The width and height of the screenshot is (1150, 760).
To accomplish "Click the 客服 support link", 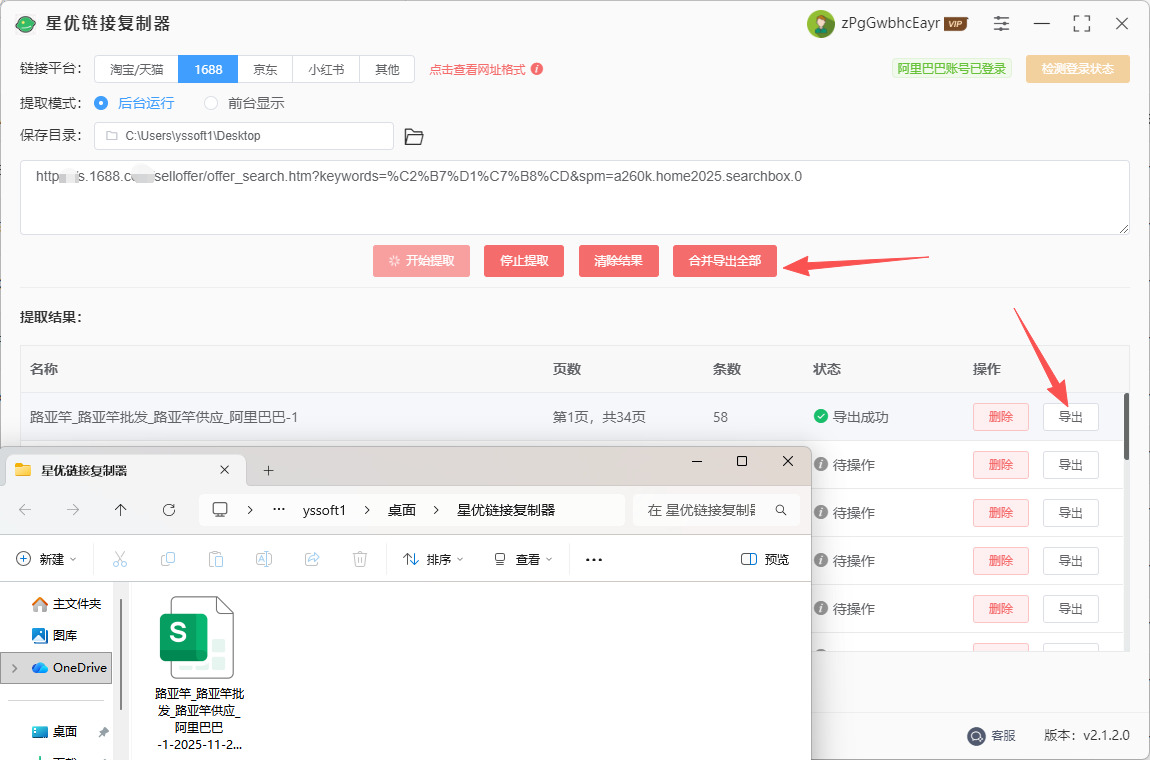I will (1003, 736).
